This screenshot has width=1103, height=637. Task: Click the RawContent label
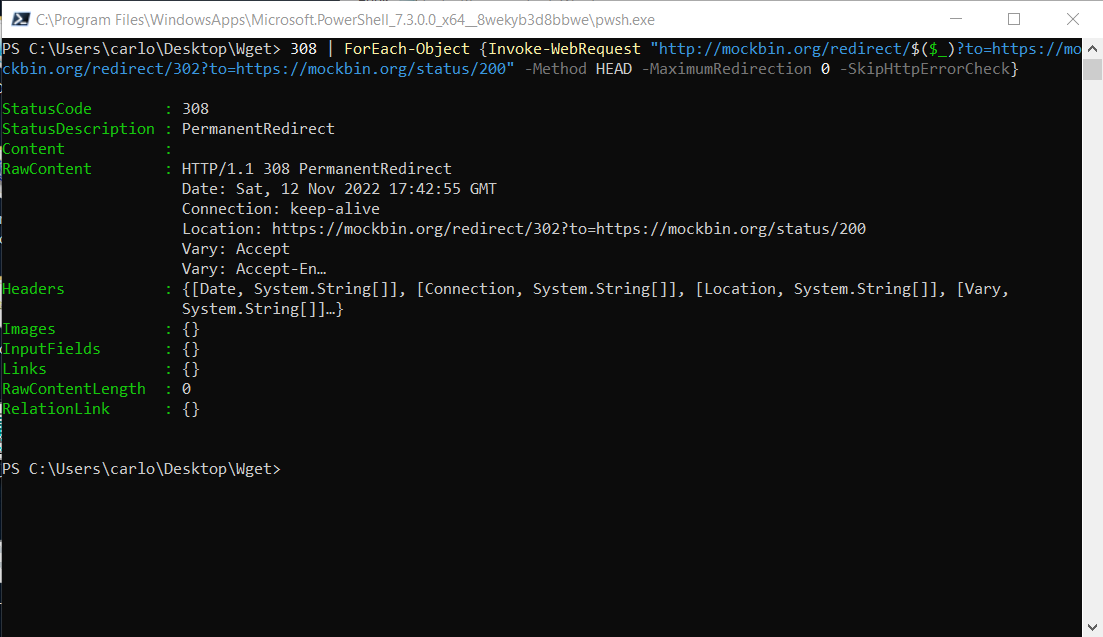46,169
